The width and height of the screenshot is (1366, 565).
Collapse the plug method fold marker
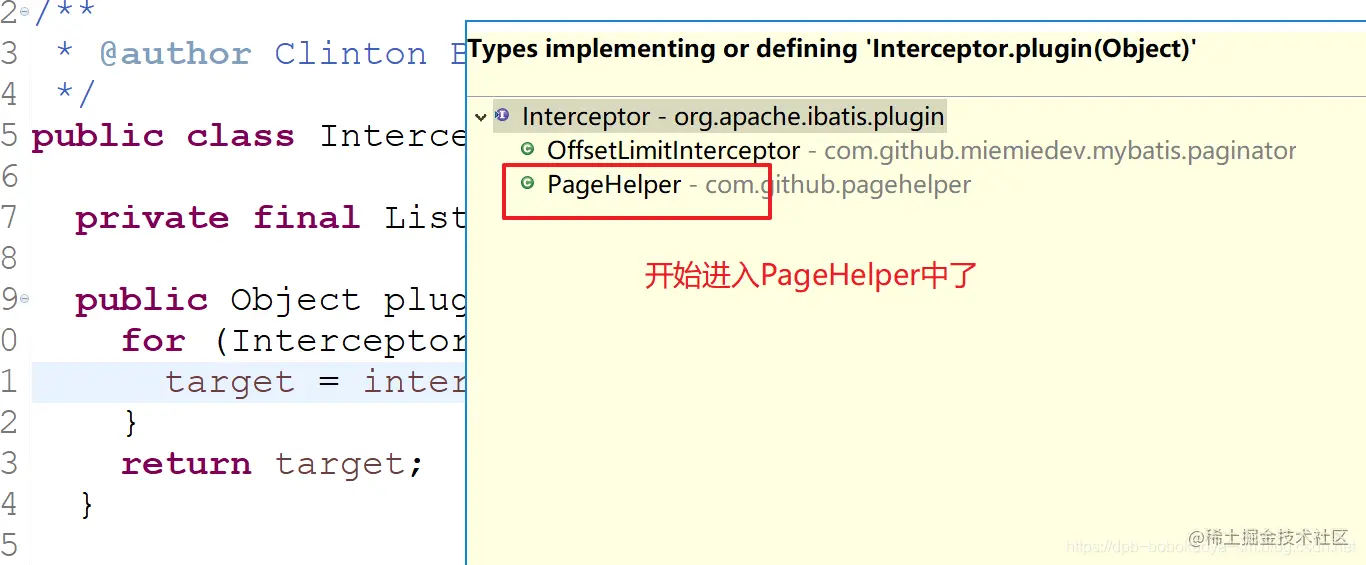24,299
